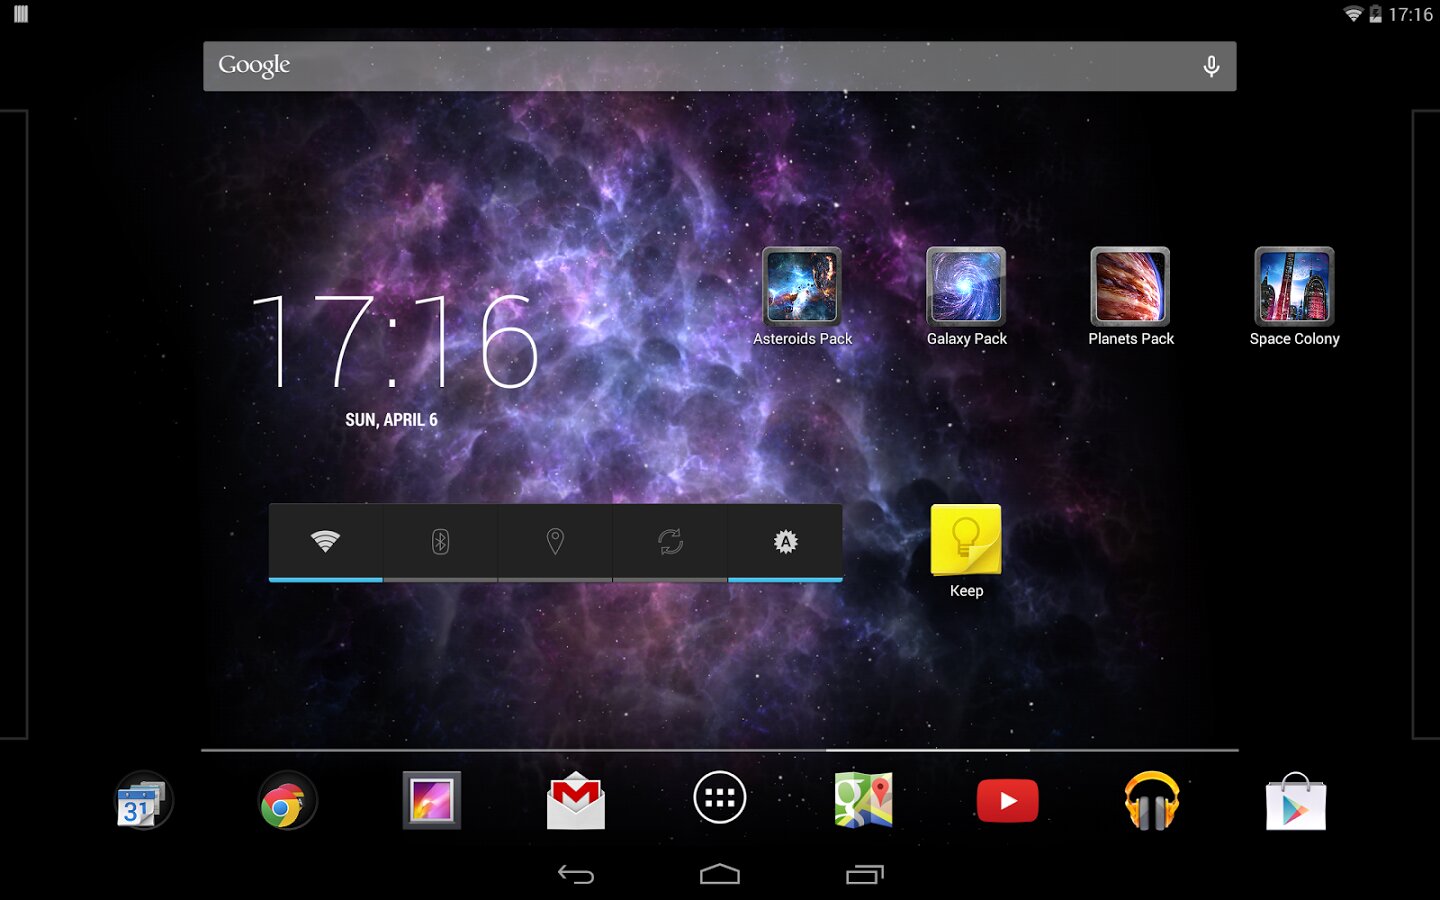Toggle Bluetooth in power control widget

coord(440,542)
